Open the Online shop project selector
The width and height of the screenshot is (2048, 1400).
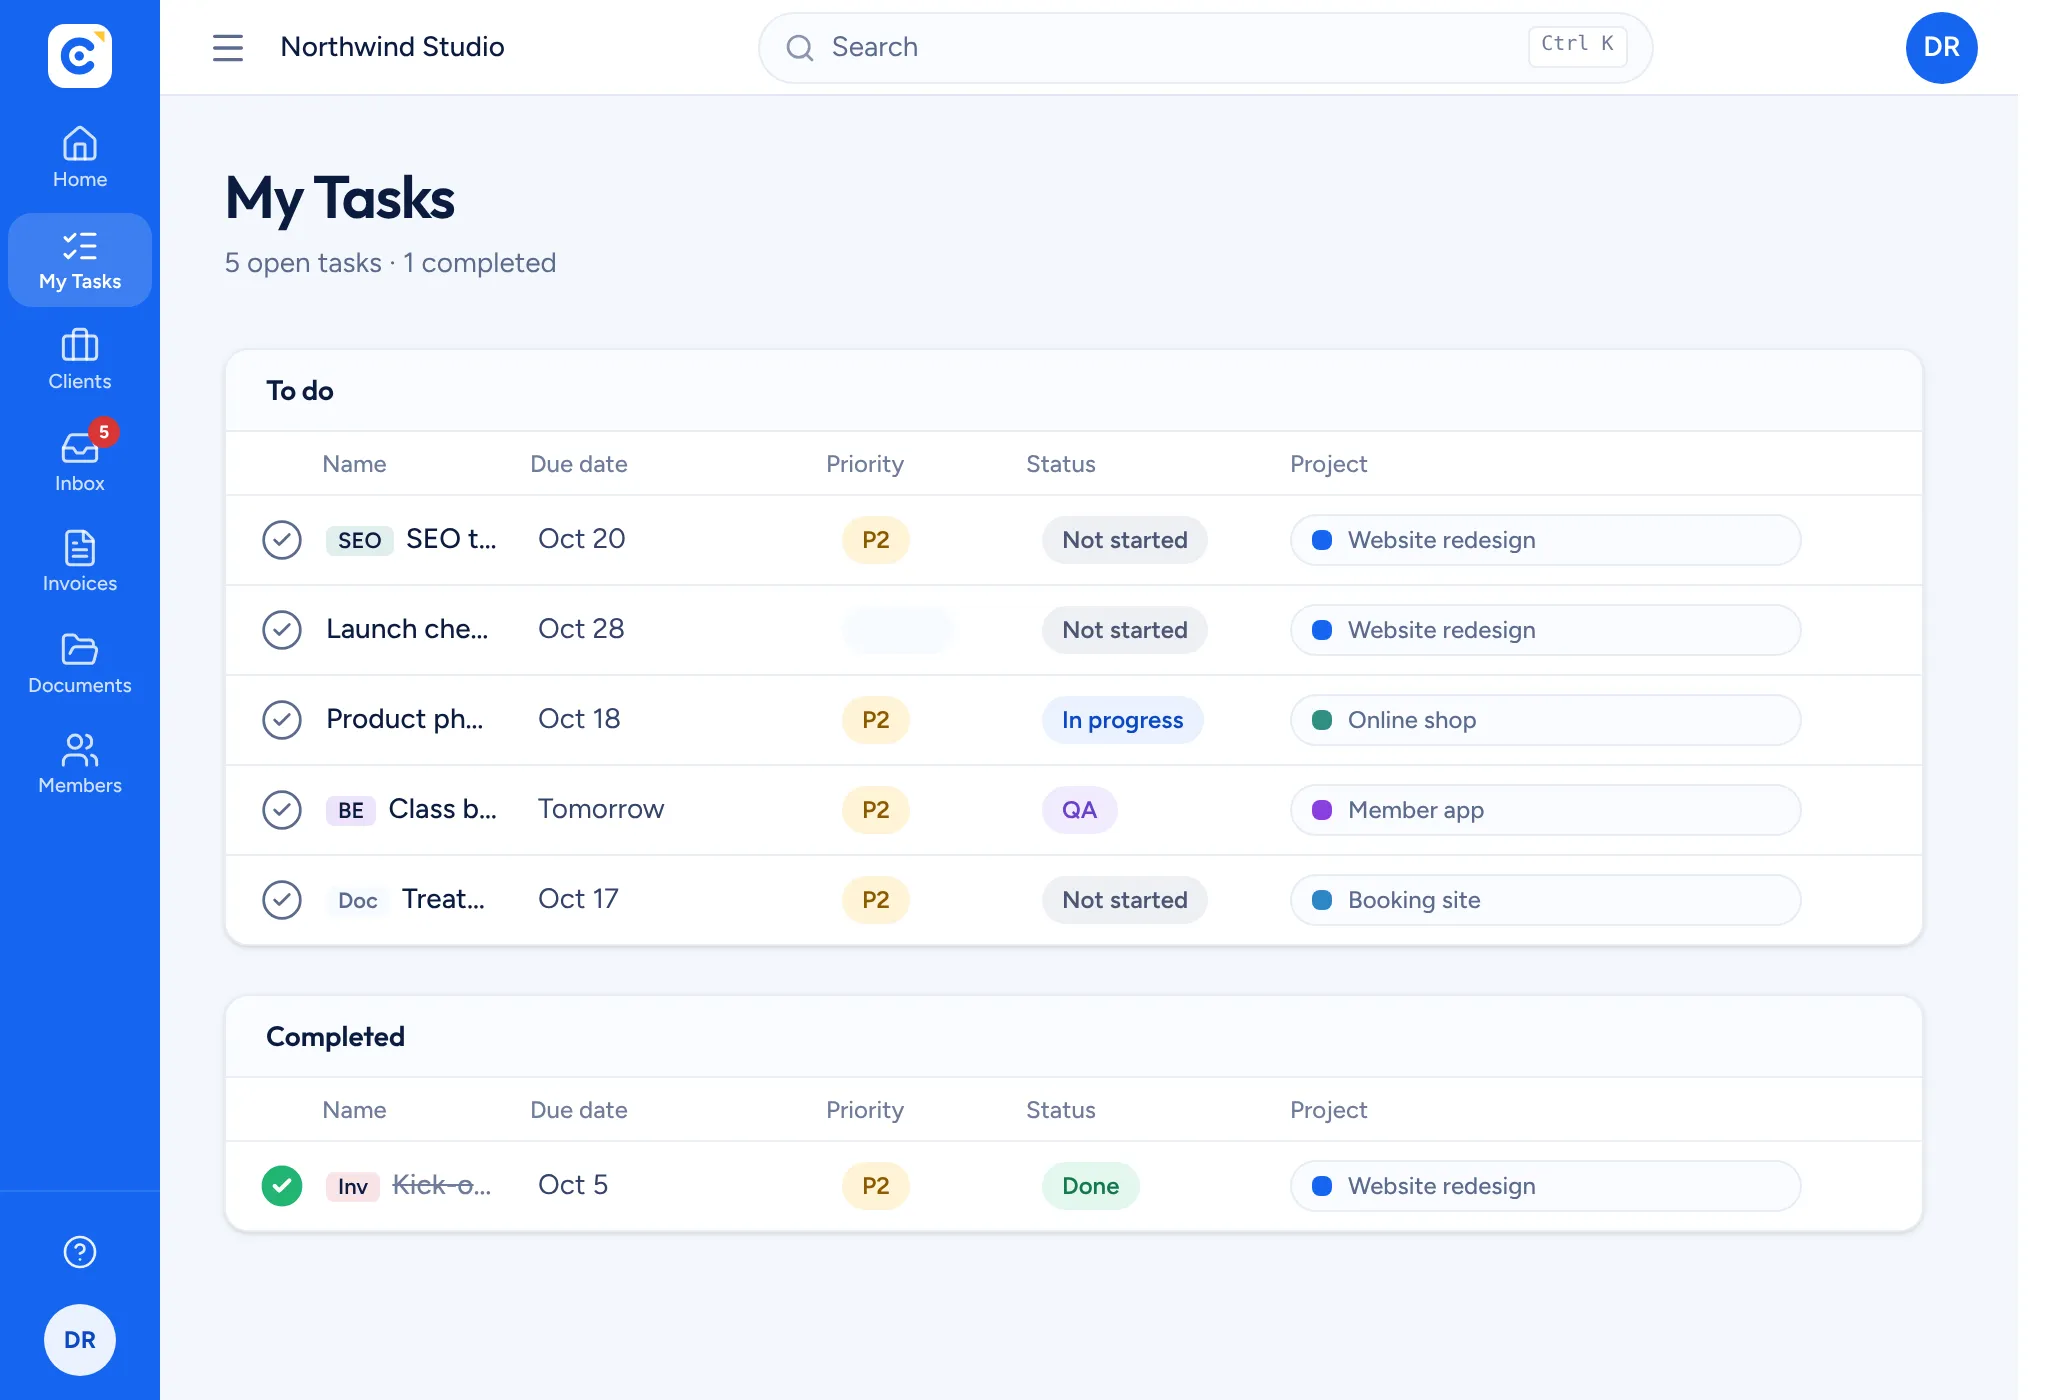tap(1546, 720)
